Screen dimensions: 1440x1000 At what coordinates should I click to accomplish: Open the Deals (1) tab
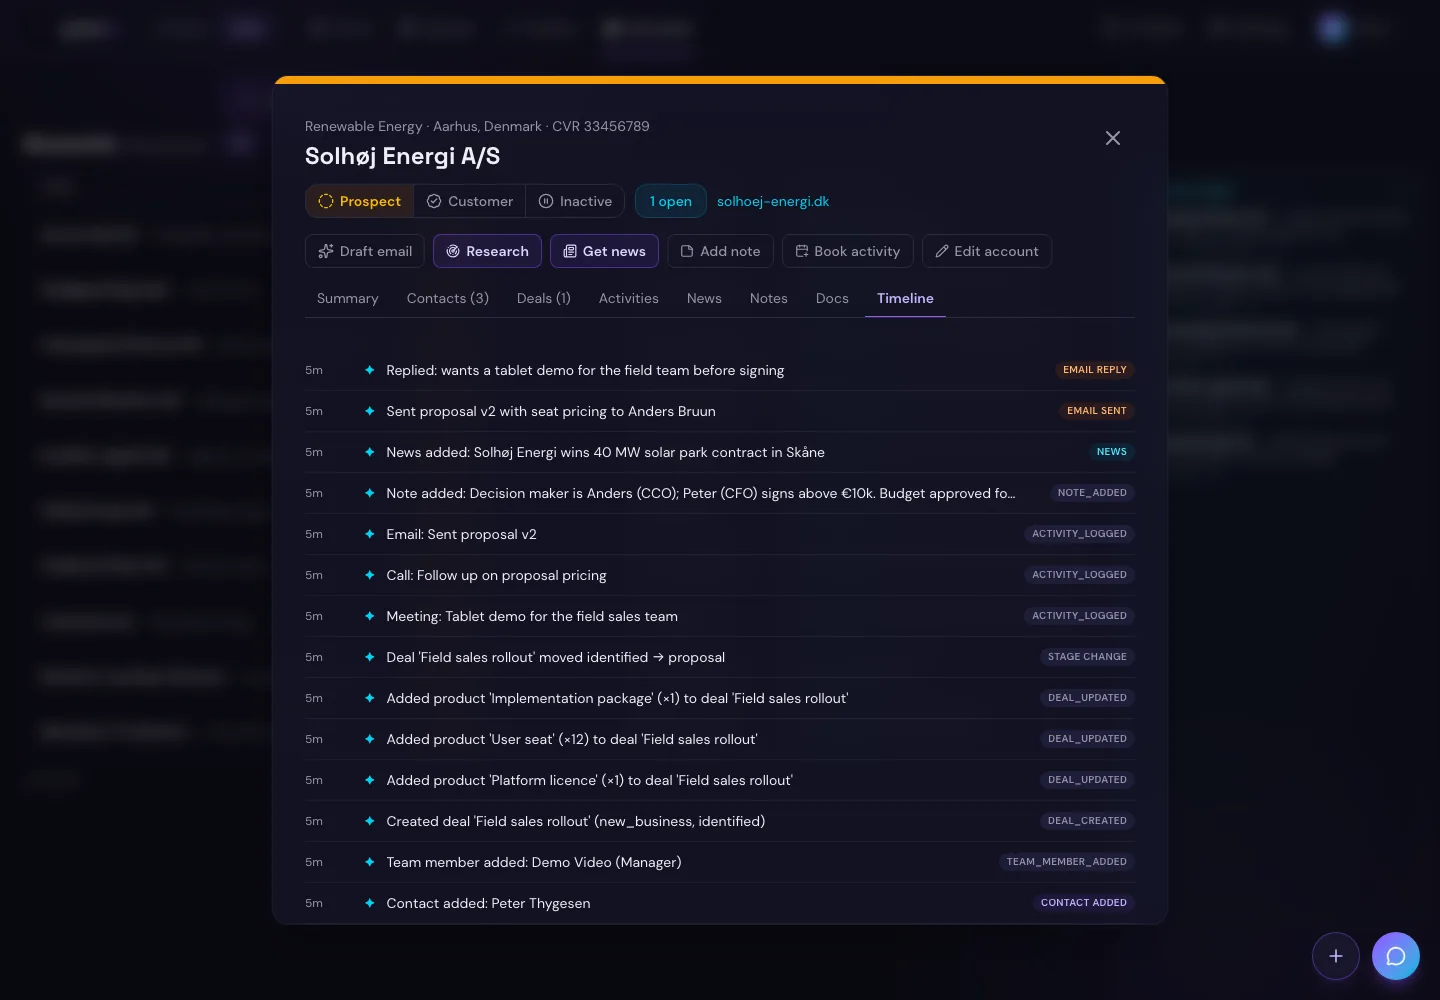tap(544, 298)
